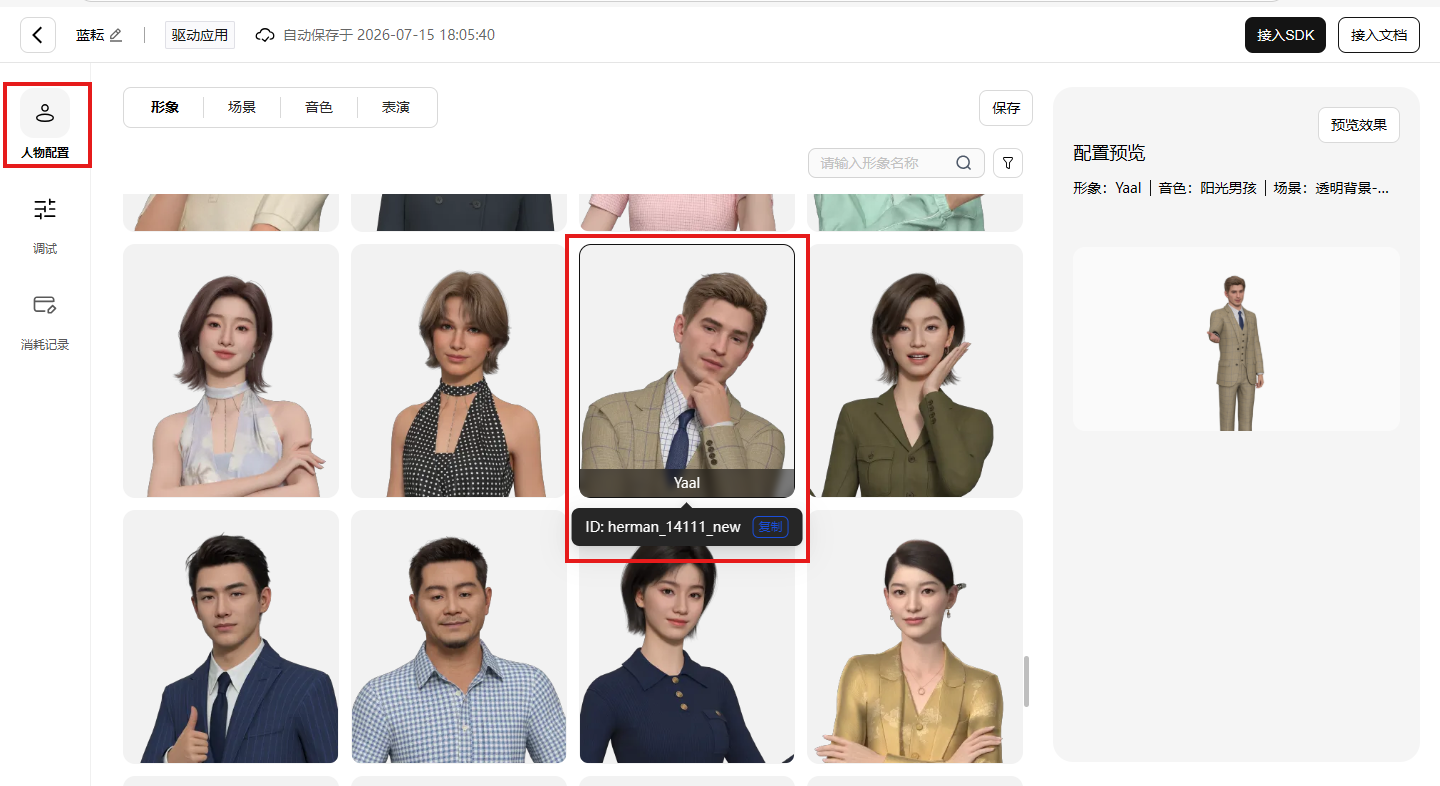This screenshot has width=1440, height=786.
Task: Open the filter funnel button
Action: click(x=1008, y=163)
